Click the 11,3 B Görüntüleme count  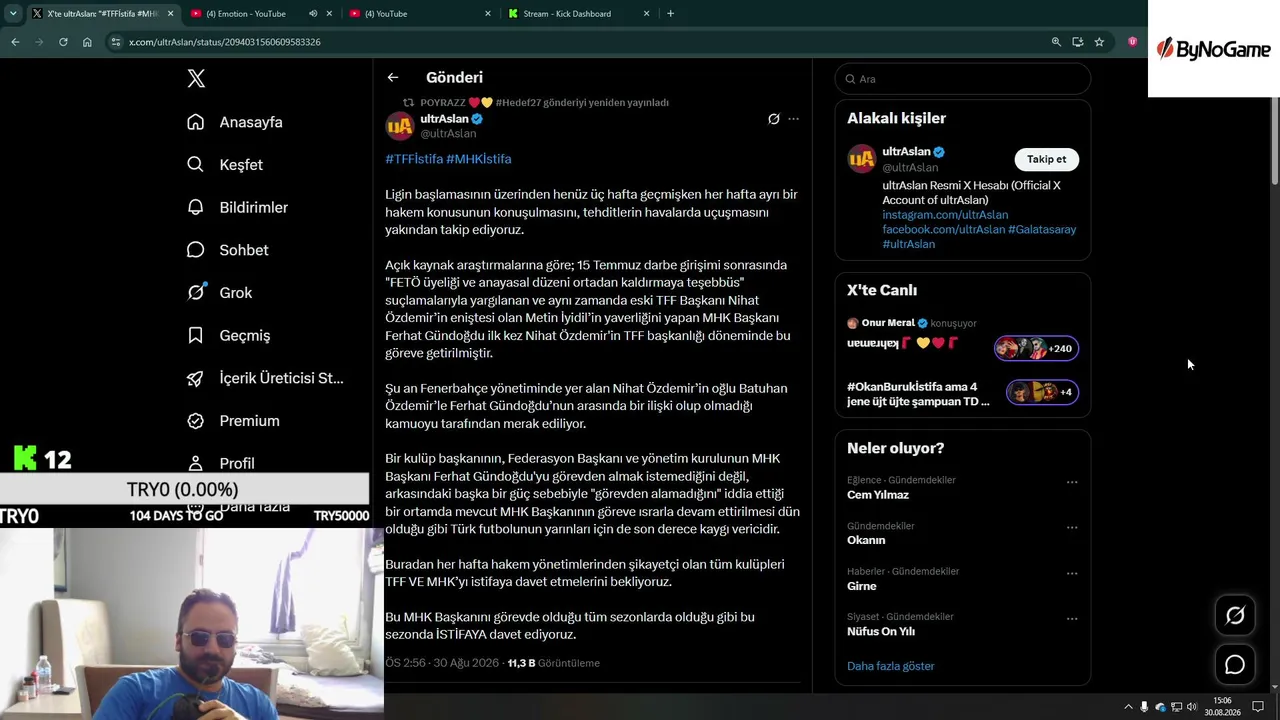tap(553, 663)
